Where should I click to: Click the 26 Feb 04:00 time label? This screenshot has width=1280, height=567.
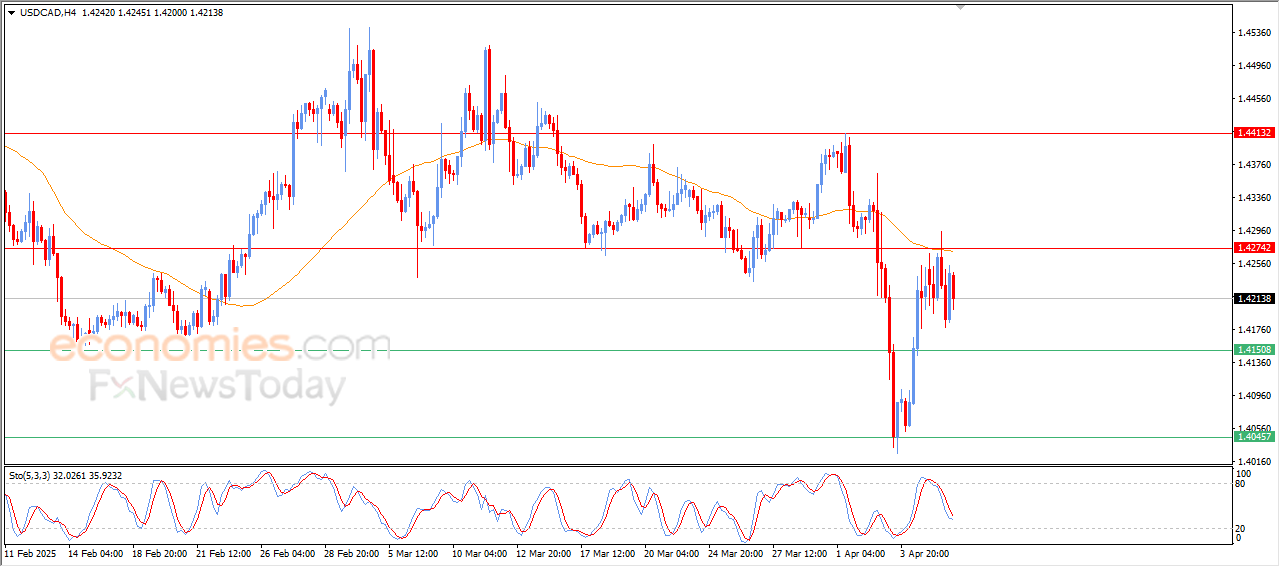[x=286, y=552]
